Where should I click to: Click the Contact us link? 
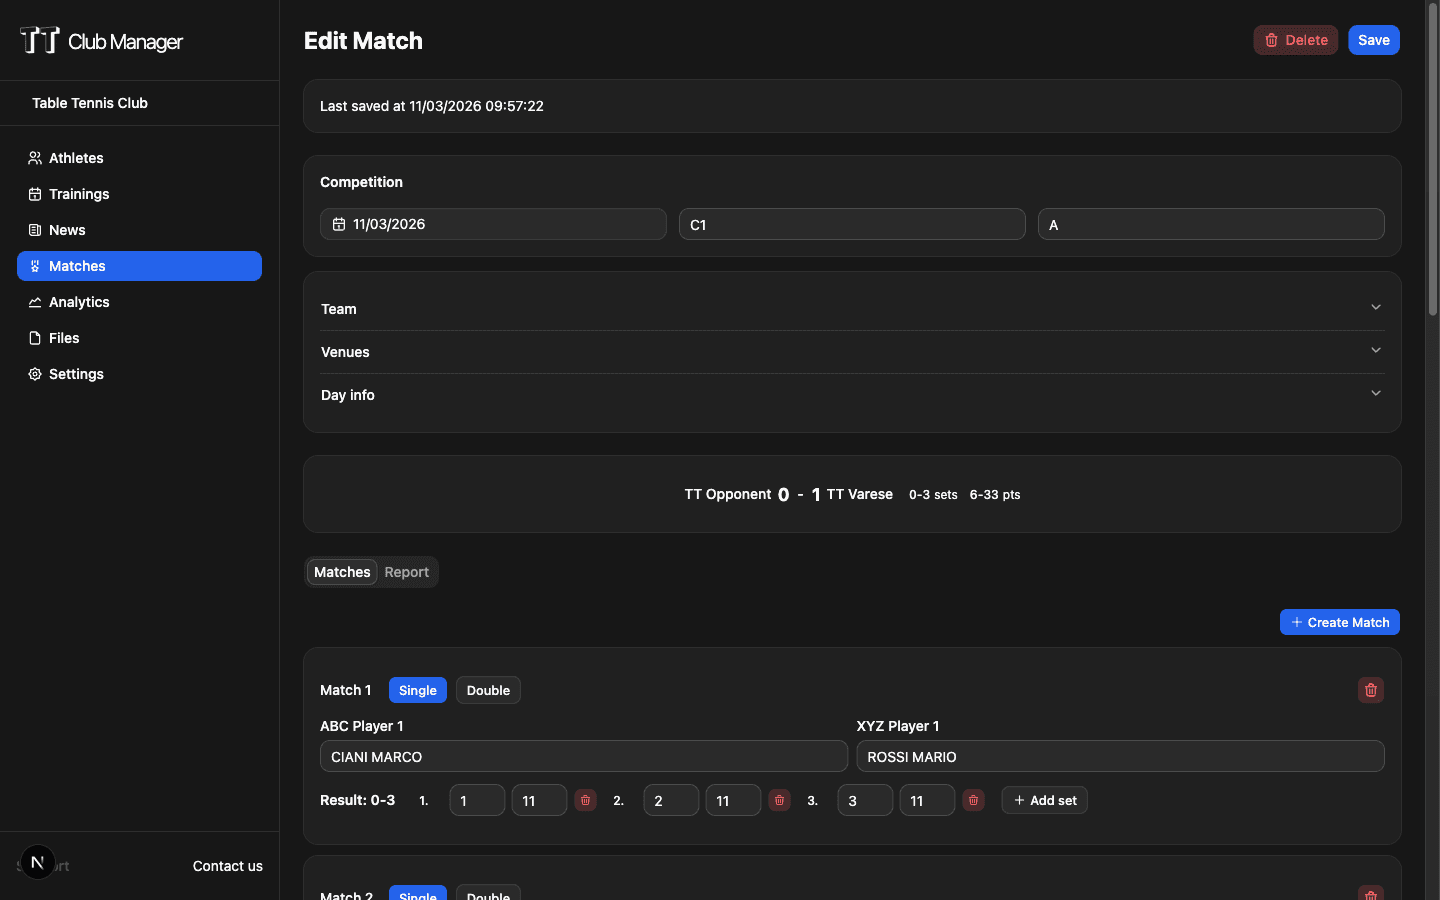coord(227,866)
